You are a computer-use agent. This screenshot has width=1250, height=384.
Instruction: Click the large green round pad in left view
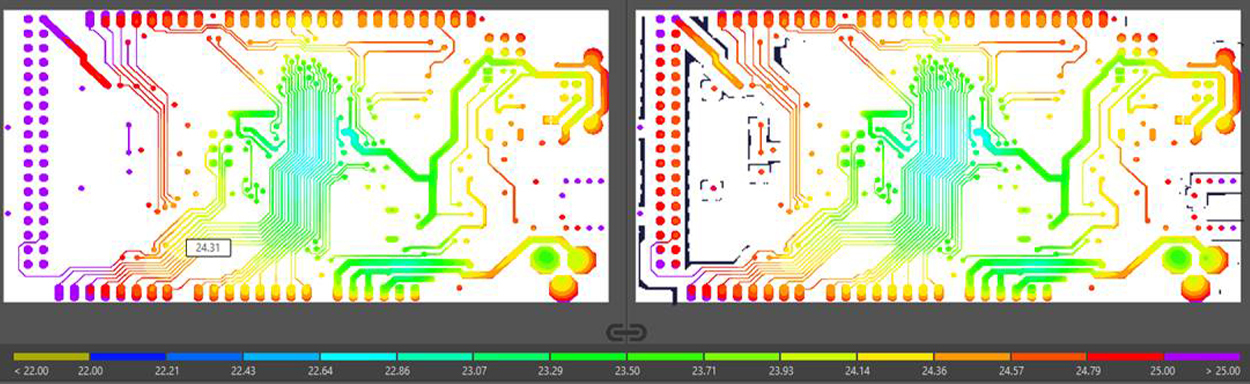544,260
